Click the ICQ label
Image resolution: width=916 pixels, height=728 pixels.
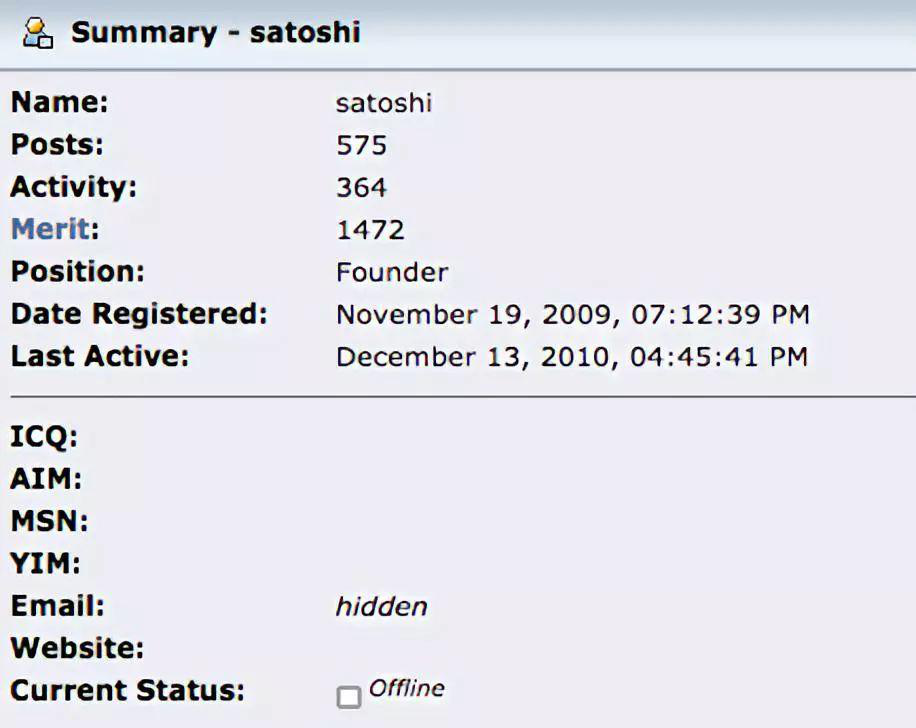[44, 436]
